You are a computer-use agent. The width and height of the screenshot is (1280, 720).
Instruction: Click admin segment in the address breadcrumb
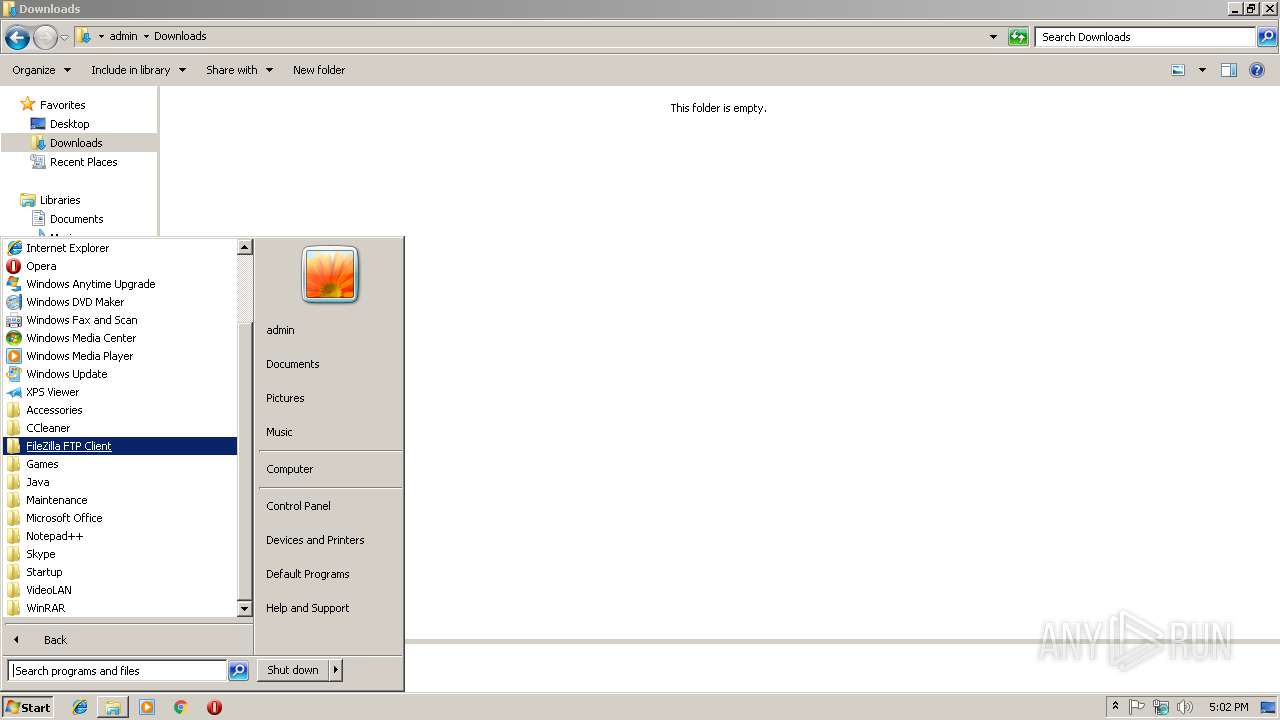(x=123, y=36)
